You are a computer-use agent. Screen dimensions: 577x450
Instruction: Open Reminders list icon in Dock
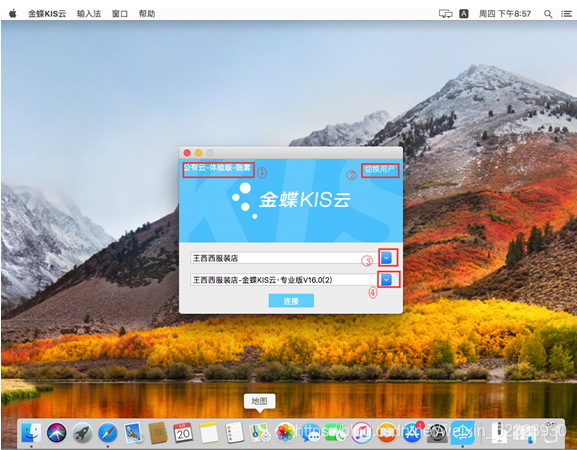234,432
